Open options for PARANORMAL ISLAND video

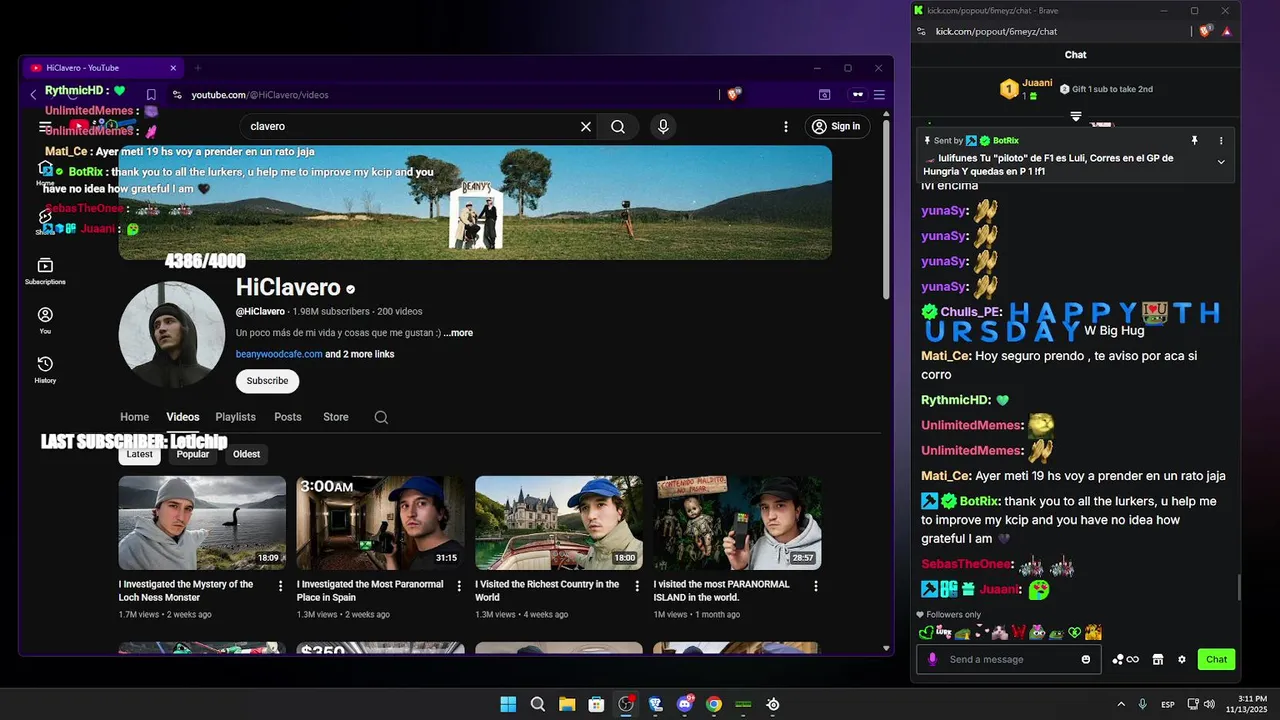[x=815, y=586]
